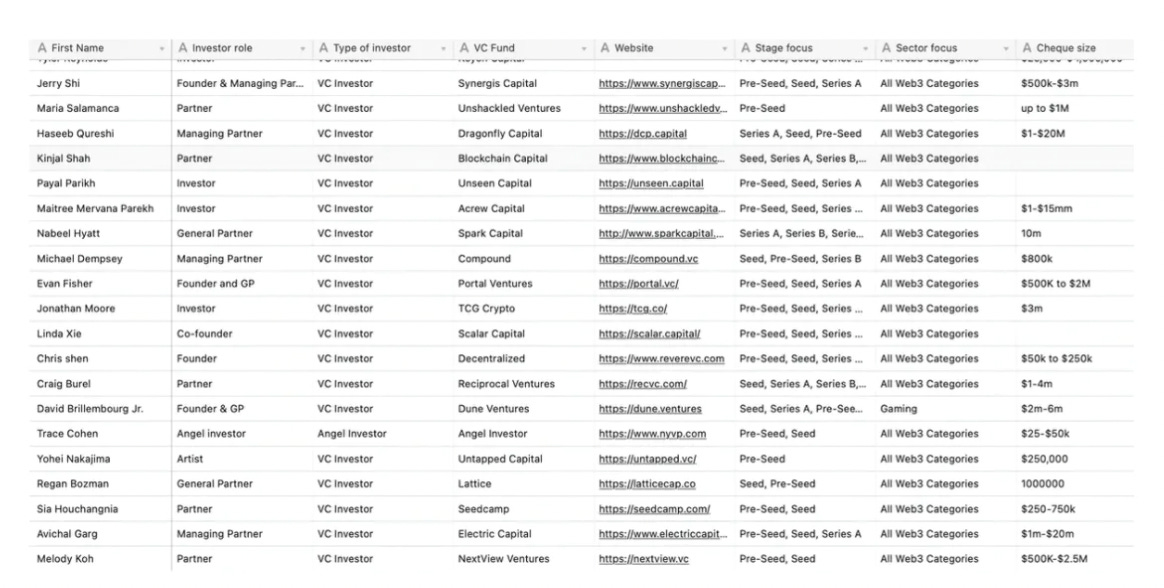Select the Payal Parikh name cell
The height and width of the screenshot is (588, 1164).
point(101,183)
